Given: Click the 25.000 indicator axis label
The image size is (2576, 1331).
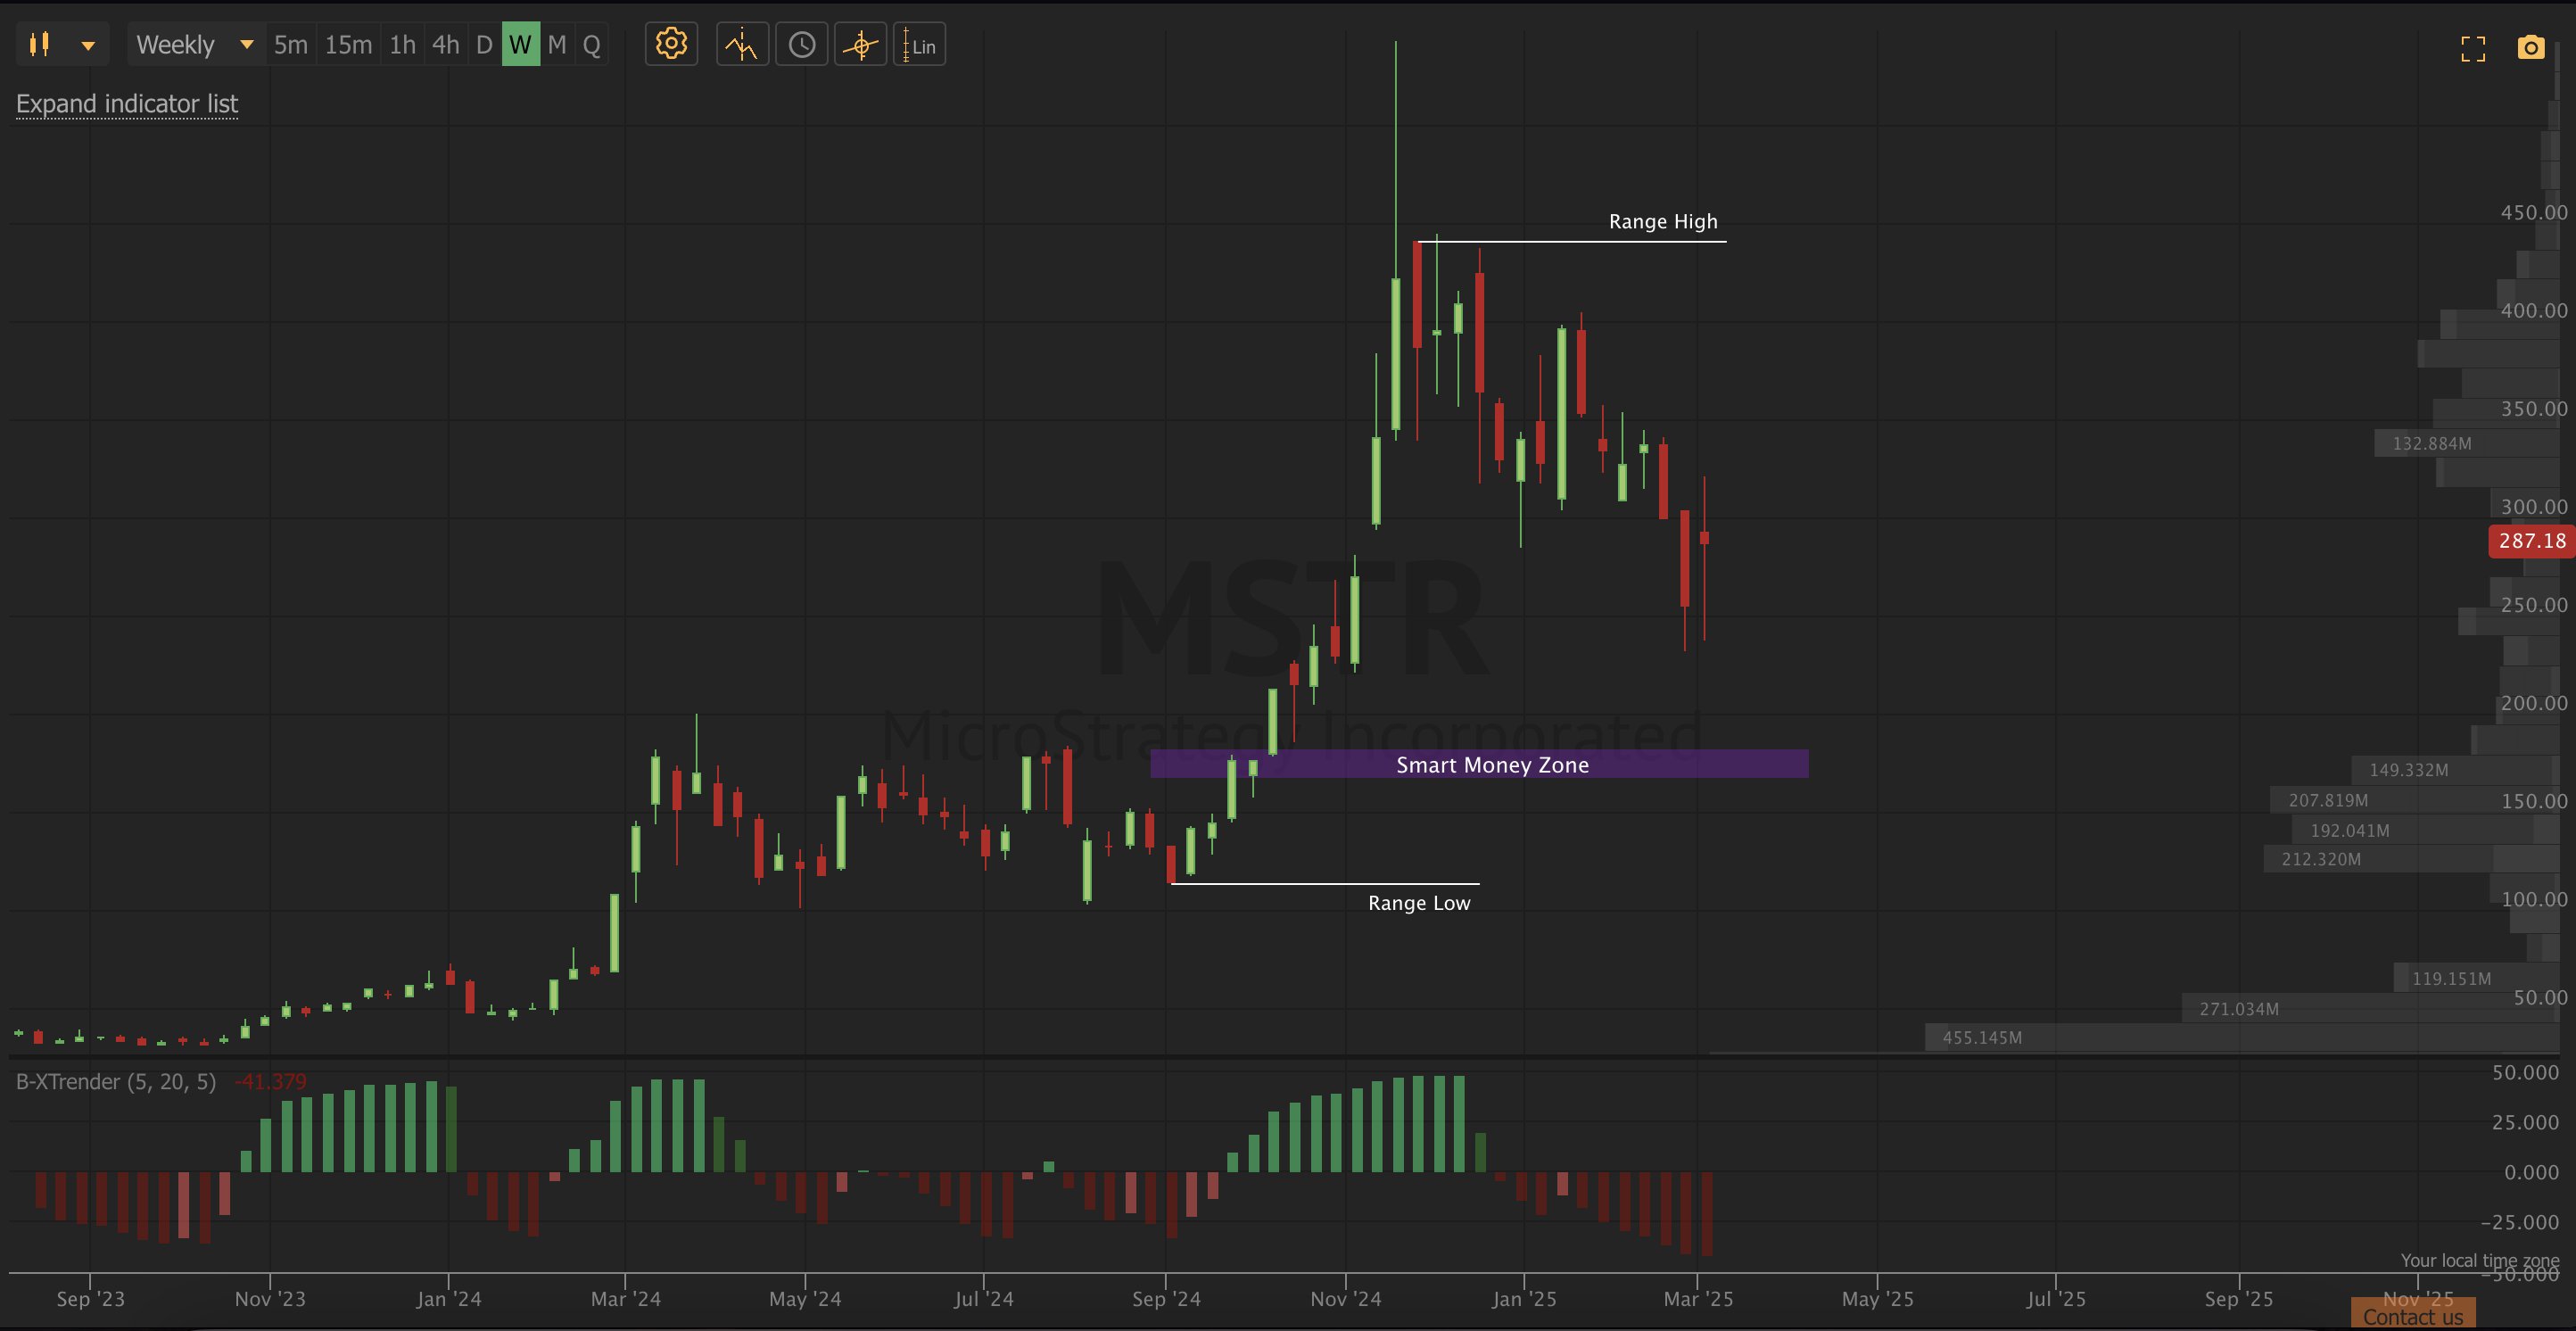Looking at the screenshot, I should click(x=2526, y=1123).
